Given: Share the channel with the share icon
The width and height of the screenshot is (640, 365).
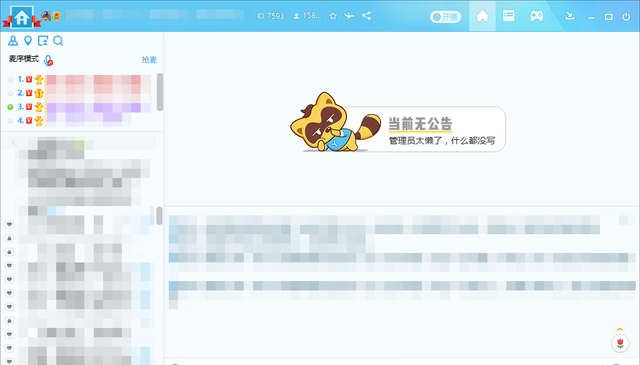Looking at the screenshot, I should [x=367, y=16].
